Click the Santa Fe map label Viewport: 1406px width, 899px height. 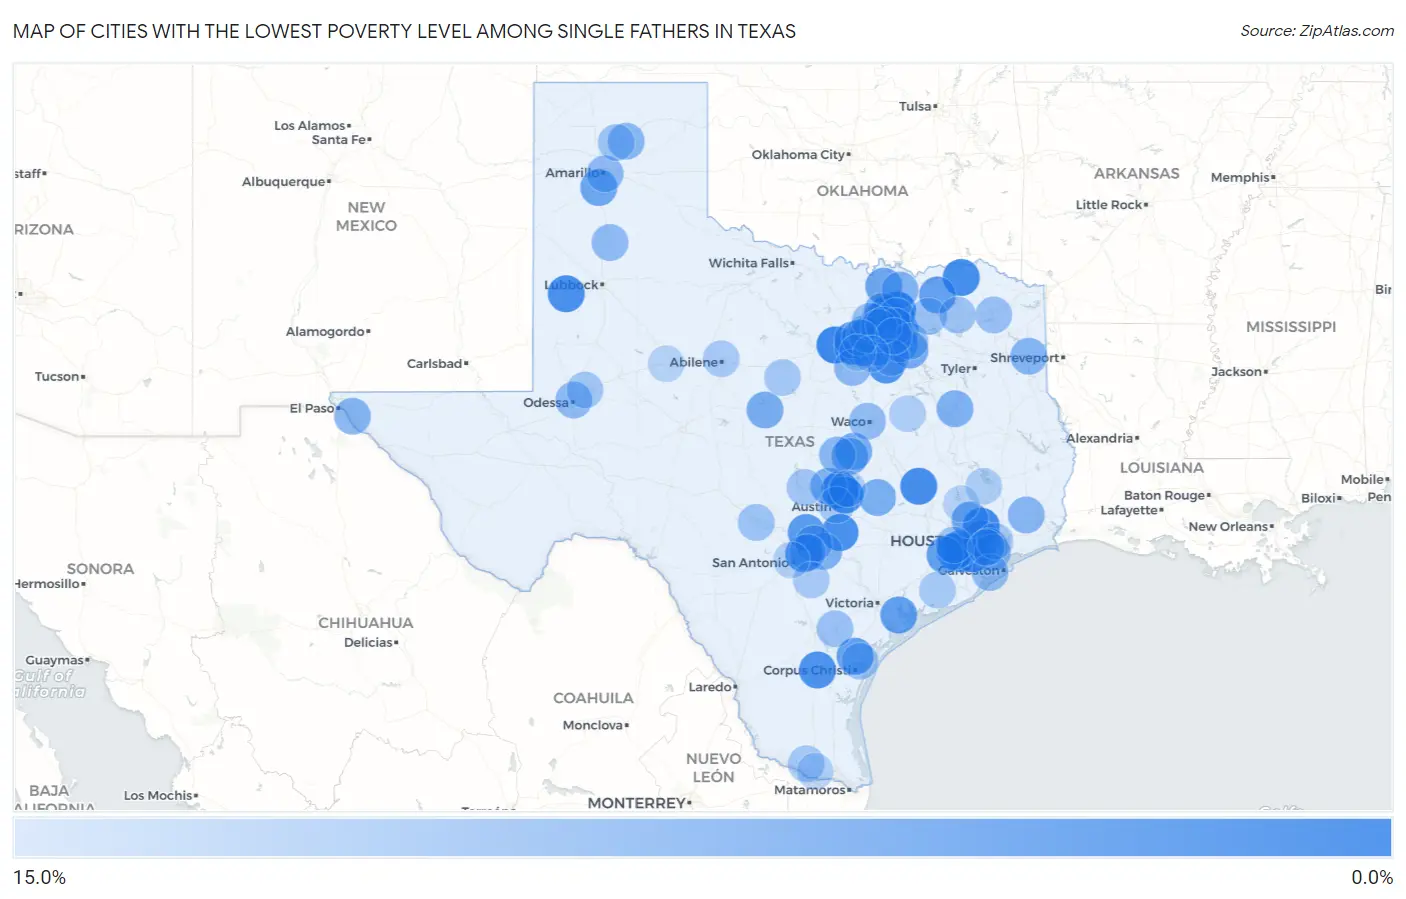pos(339,140)
